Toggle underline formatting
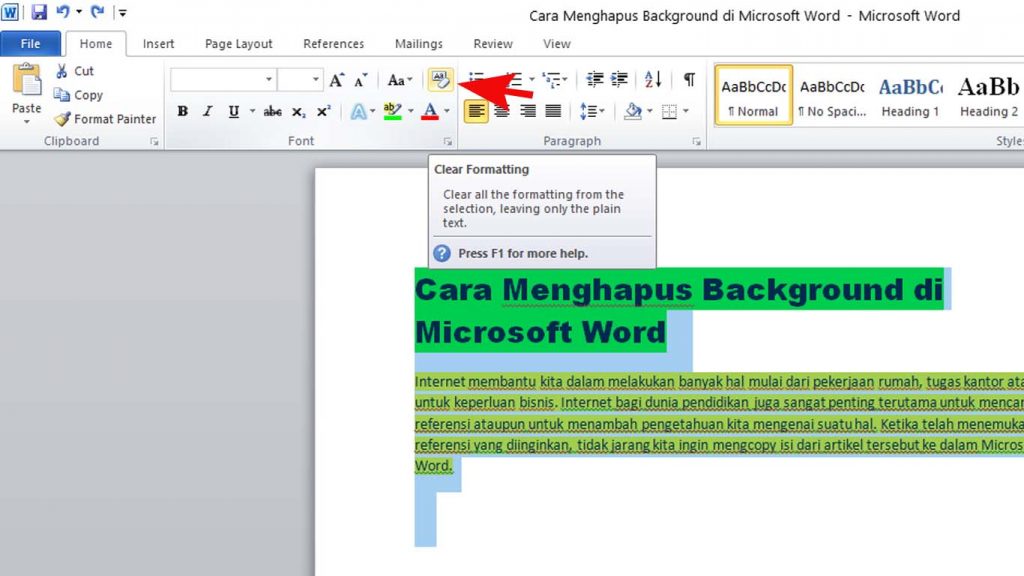Viewport: 1024px width, 576px height. (x=233, y=112)
